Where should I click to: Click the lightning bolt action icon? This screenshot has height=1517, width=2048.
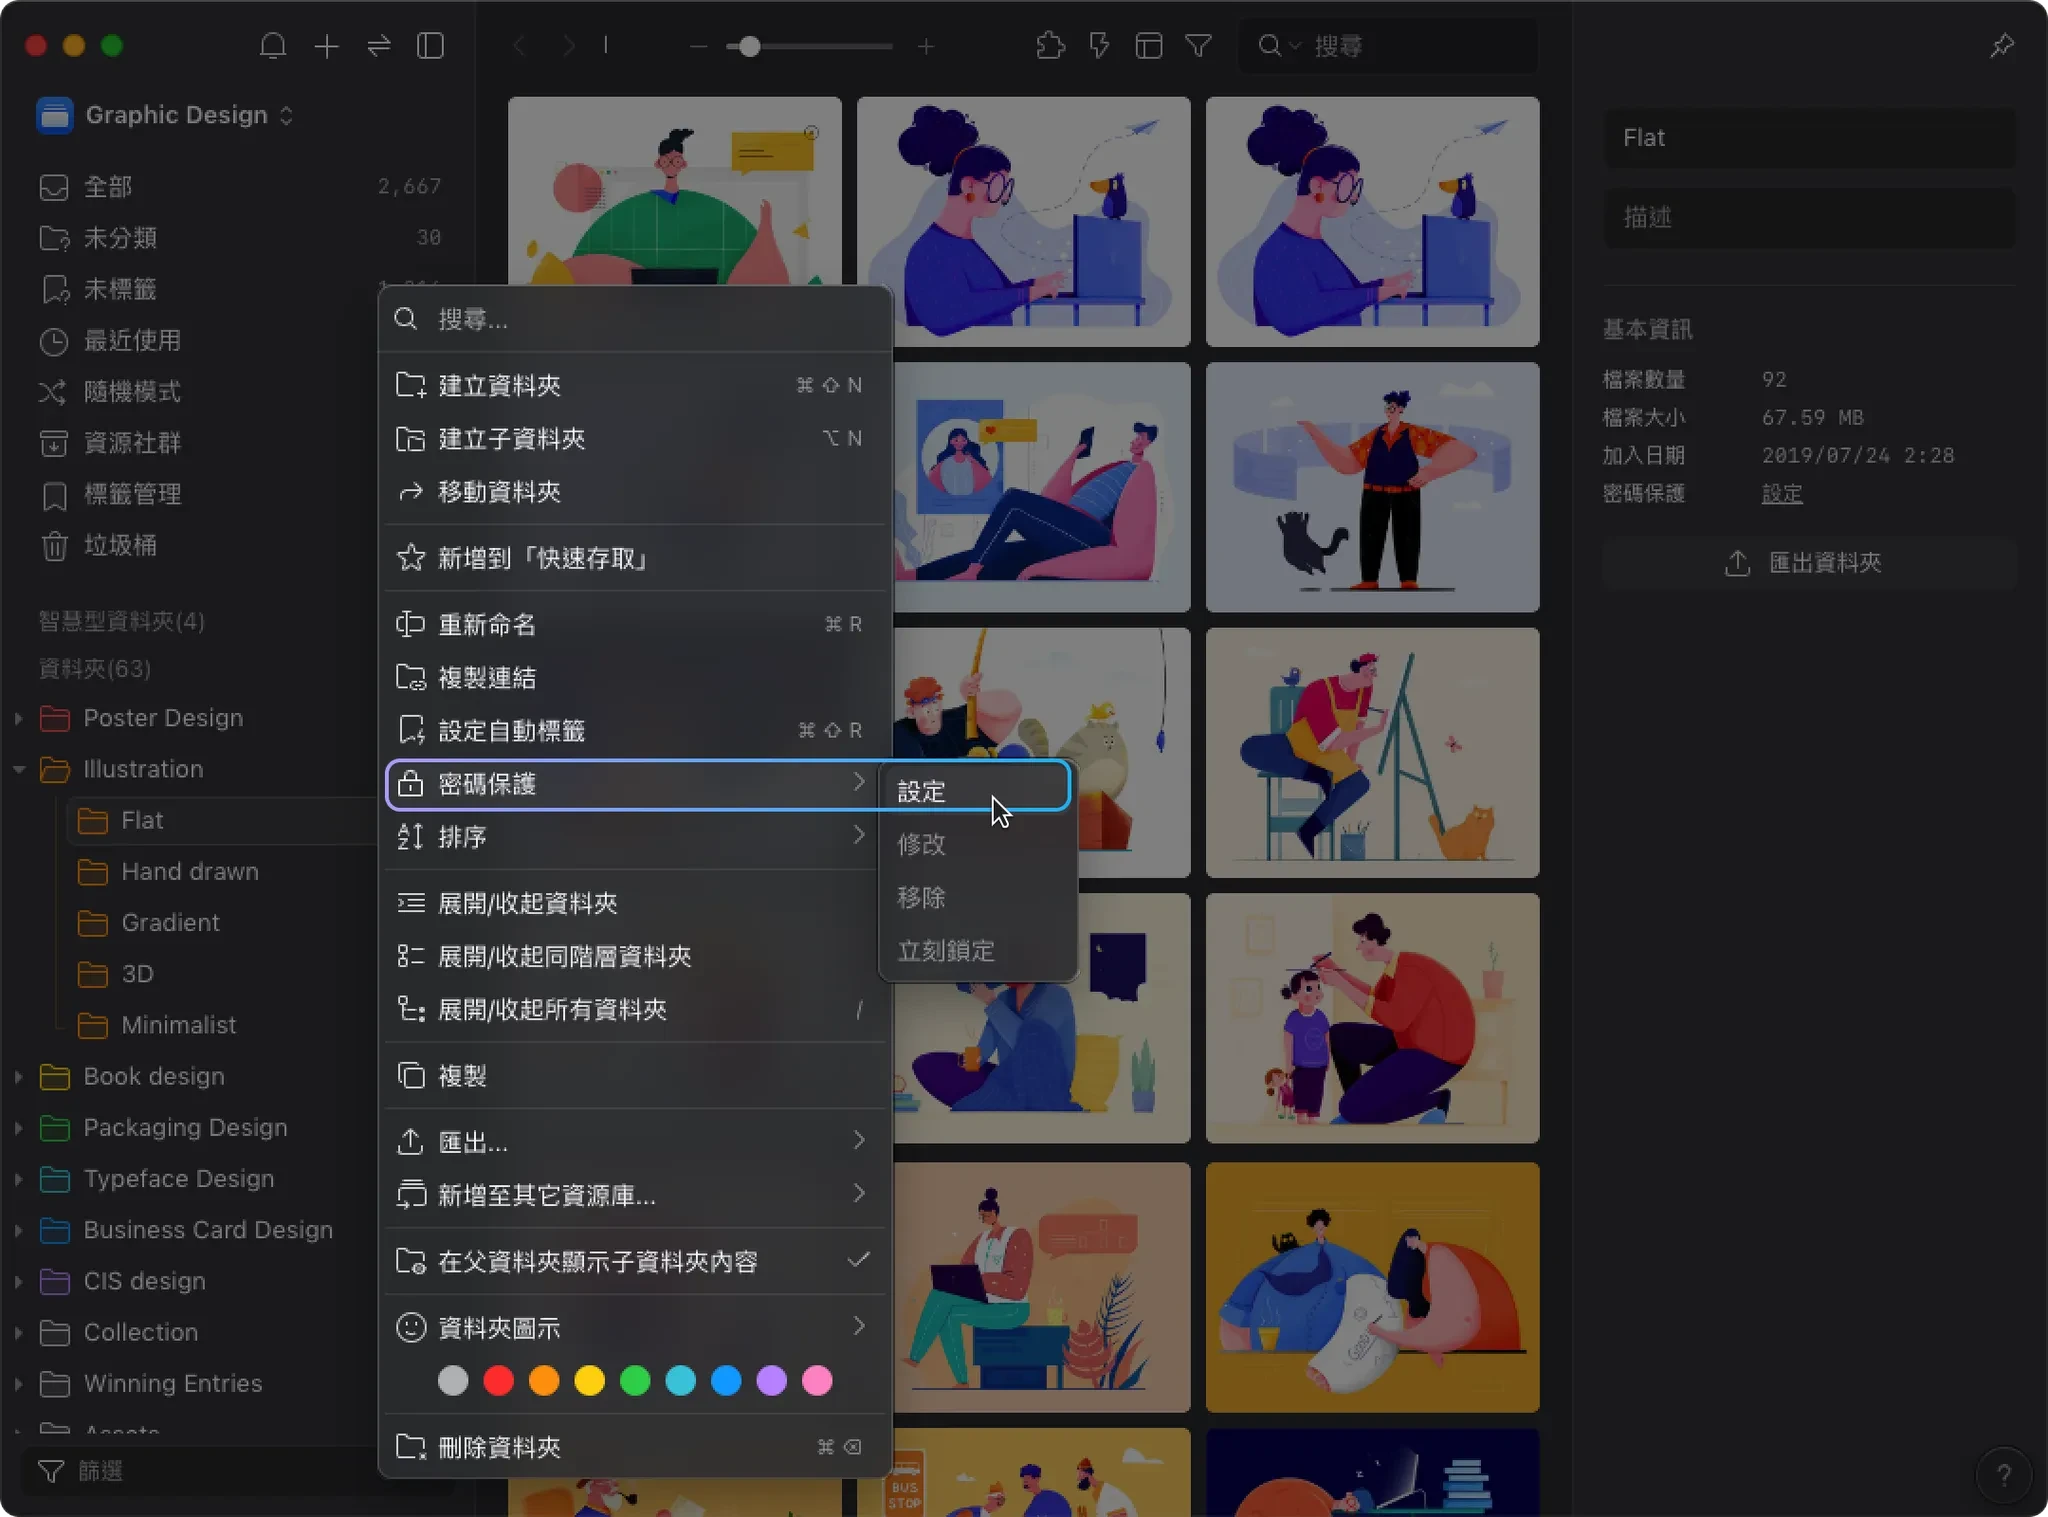tap(1099, 46)
